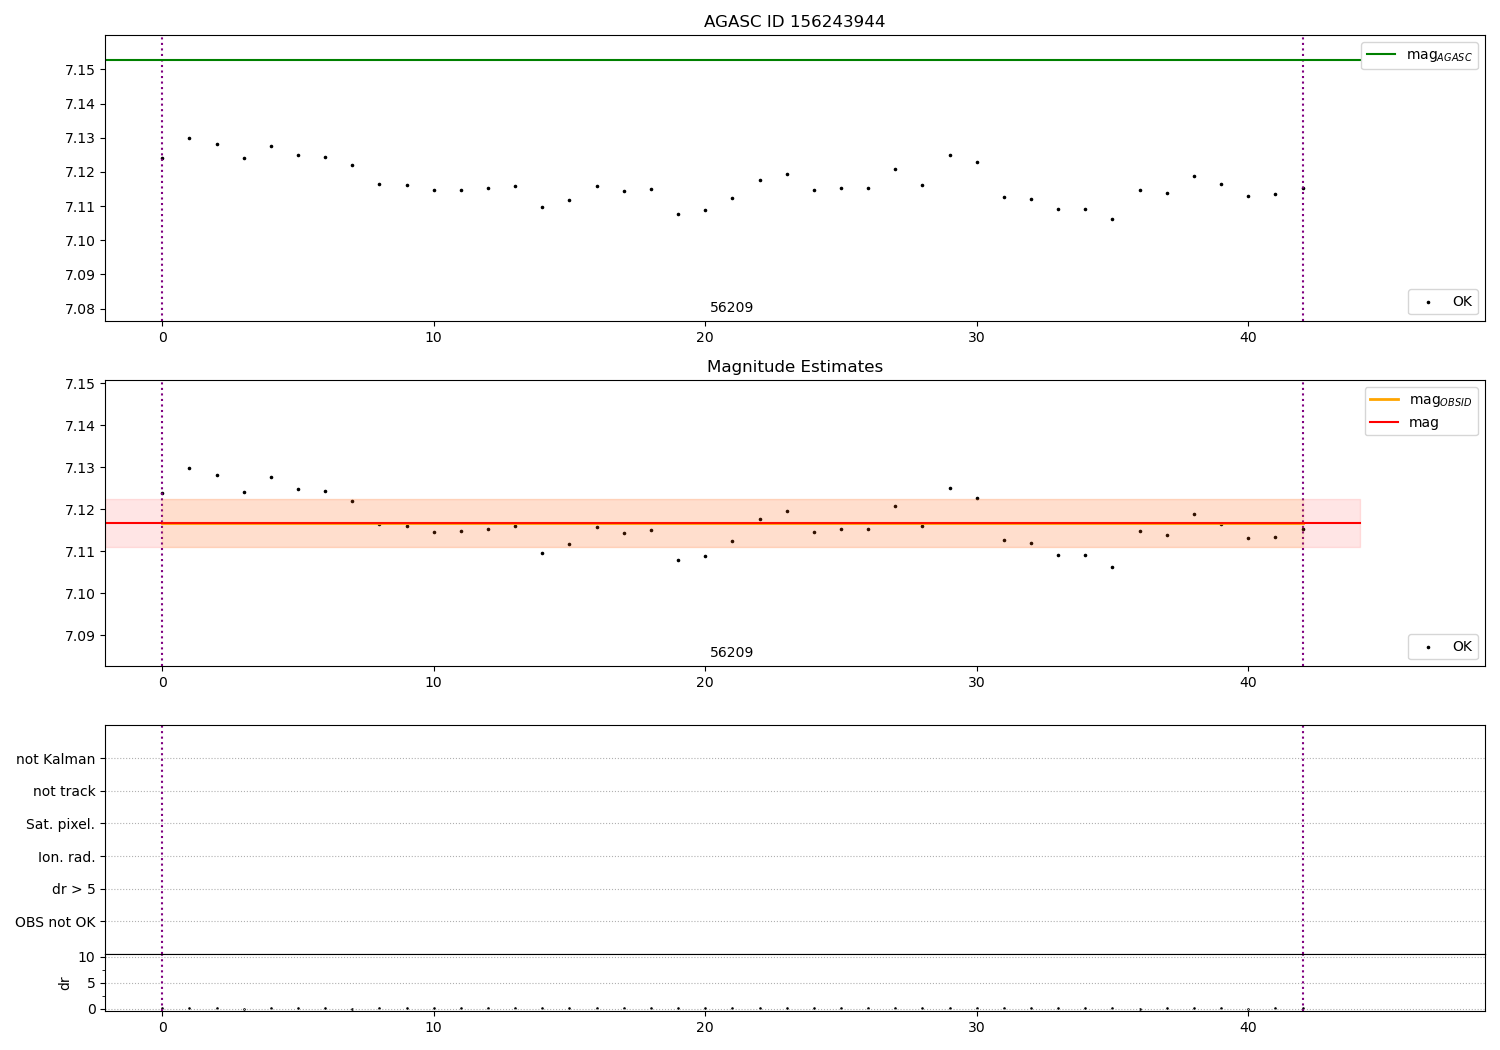Screen dimensions: 1500x1050
Task: Click the 'AGASC ID 156243944' plot title
Action: 794,22
